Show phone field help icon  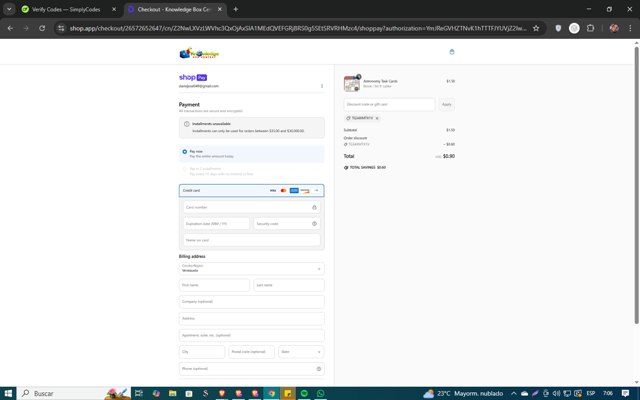pyautogui.click(x=319, y=369)
